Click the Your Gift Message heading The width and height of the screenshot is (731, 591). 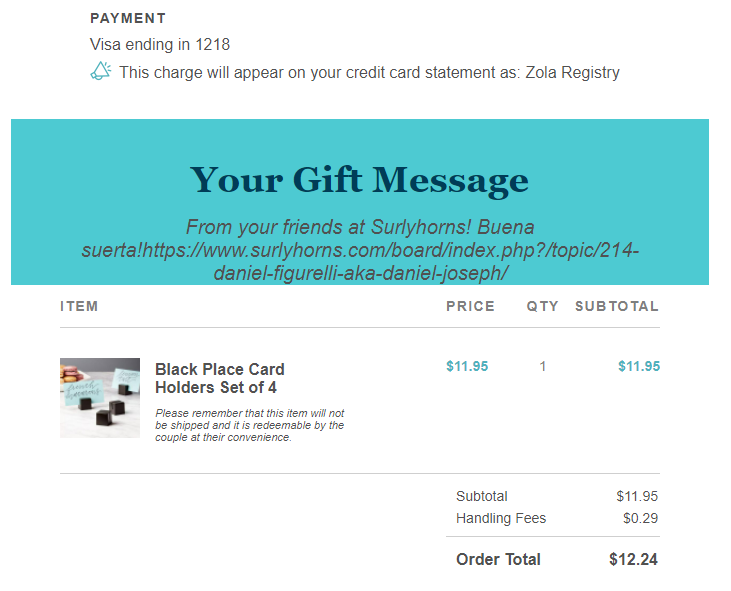(359, 180)
